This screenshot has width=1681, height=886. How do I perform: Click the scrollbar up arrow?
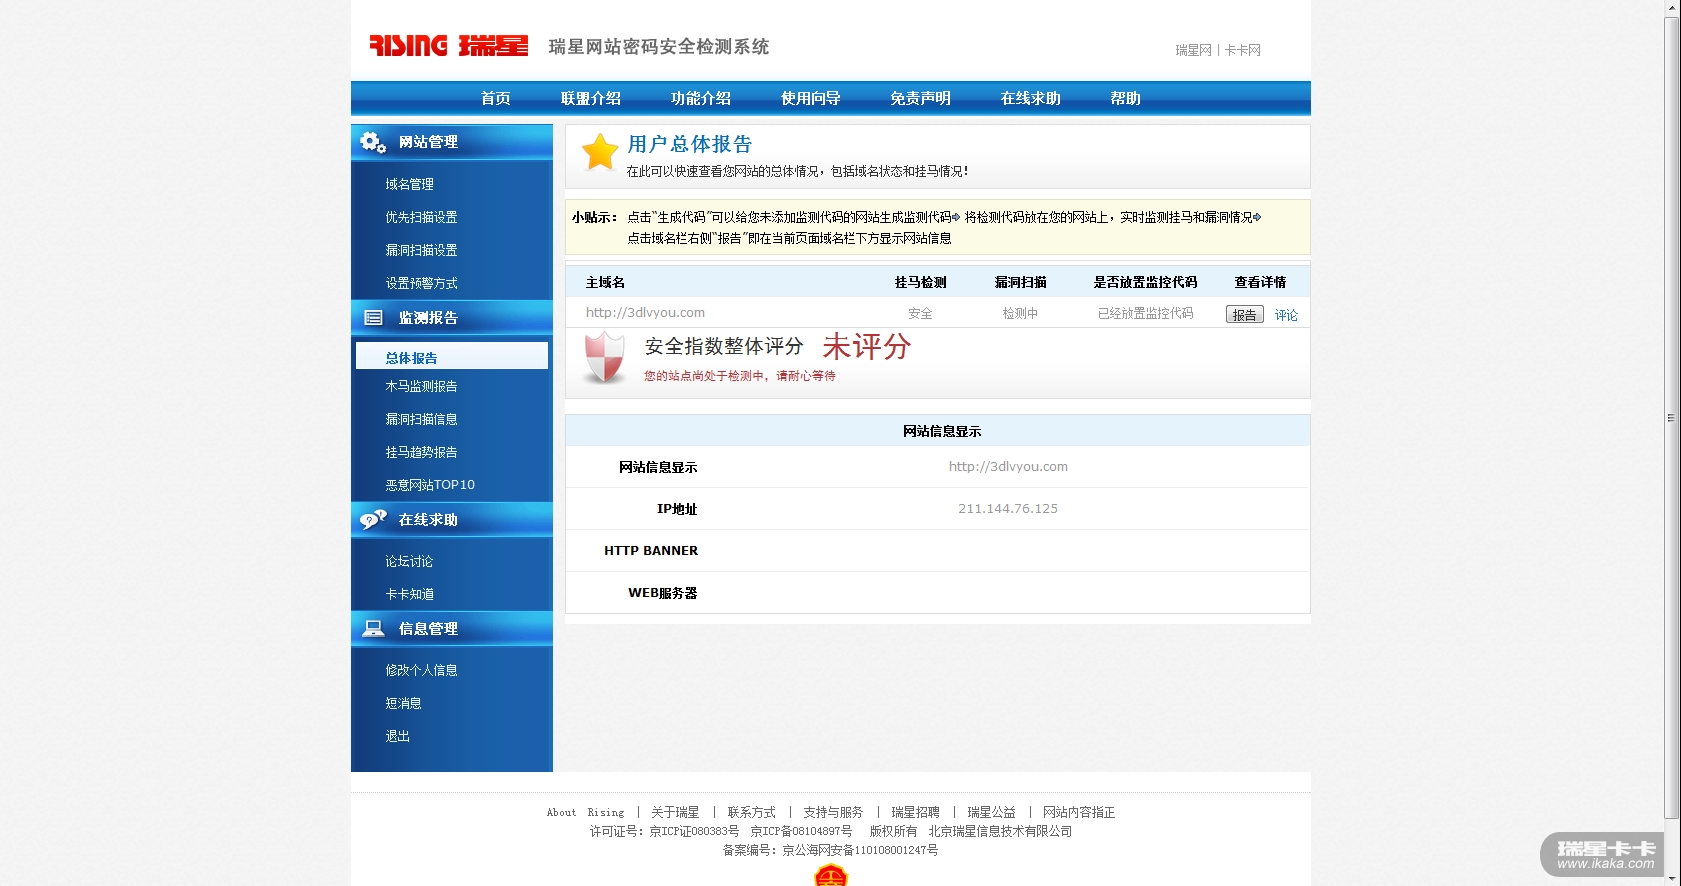tap(1672, 8)
